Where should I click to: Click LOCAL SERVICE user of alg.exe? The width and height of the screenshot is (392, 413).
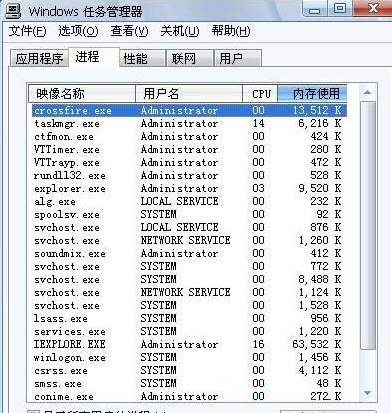tap(179, 201)
